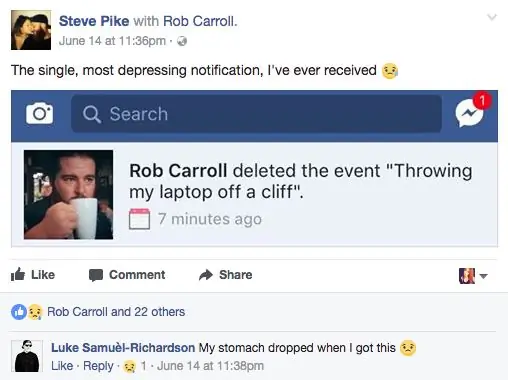508x380 pixels.
Task: Open the blue like reaction icon
Action: click(x=19, y=312)
